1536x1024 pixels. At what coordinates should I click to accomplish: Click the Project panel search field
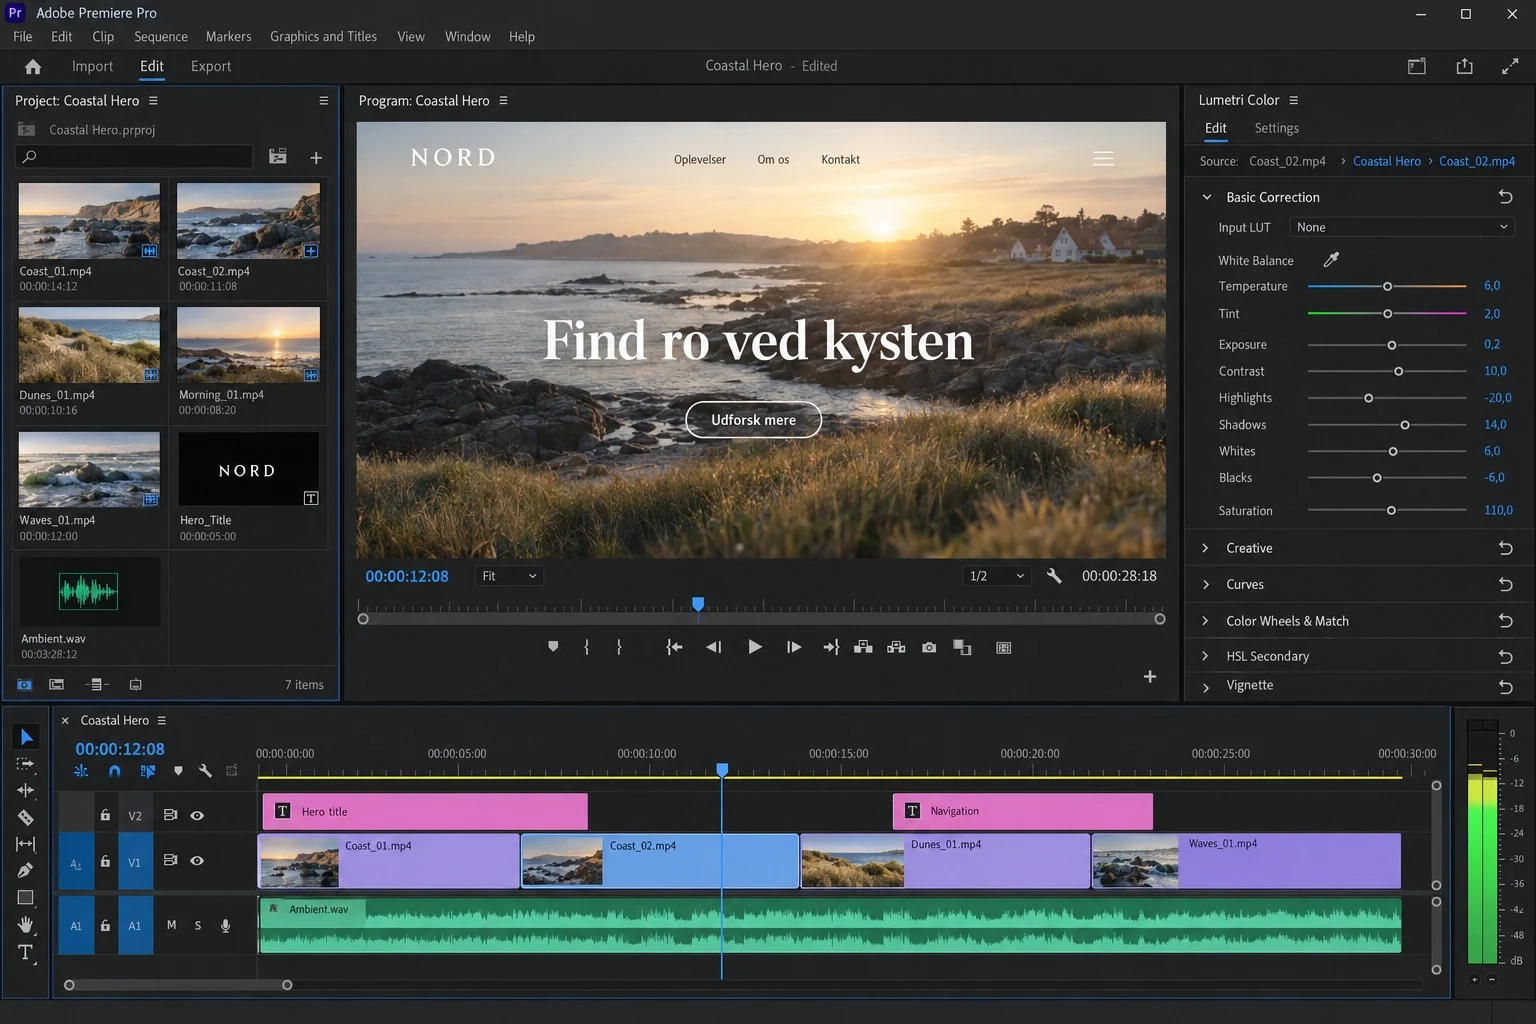tap(134, 157)
